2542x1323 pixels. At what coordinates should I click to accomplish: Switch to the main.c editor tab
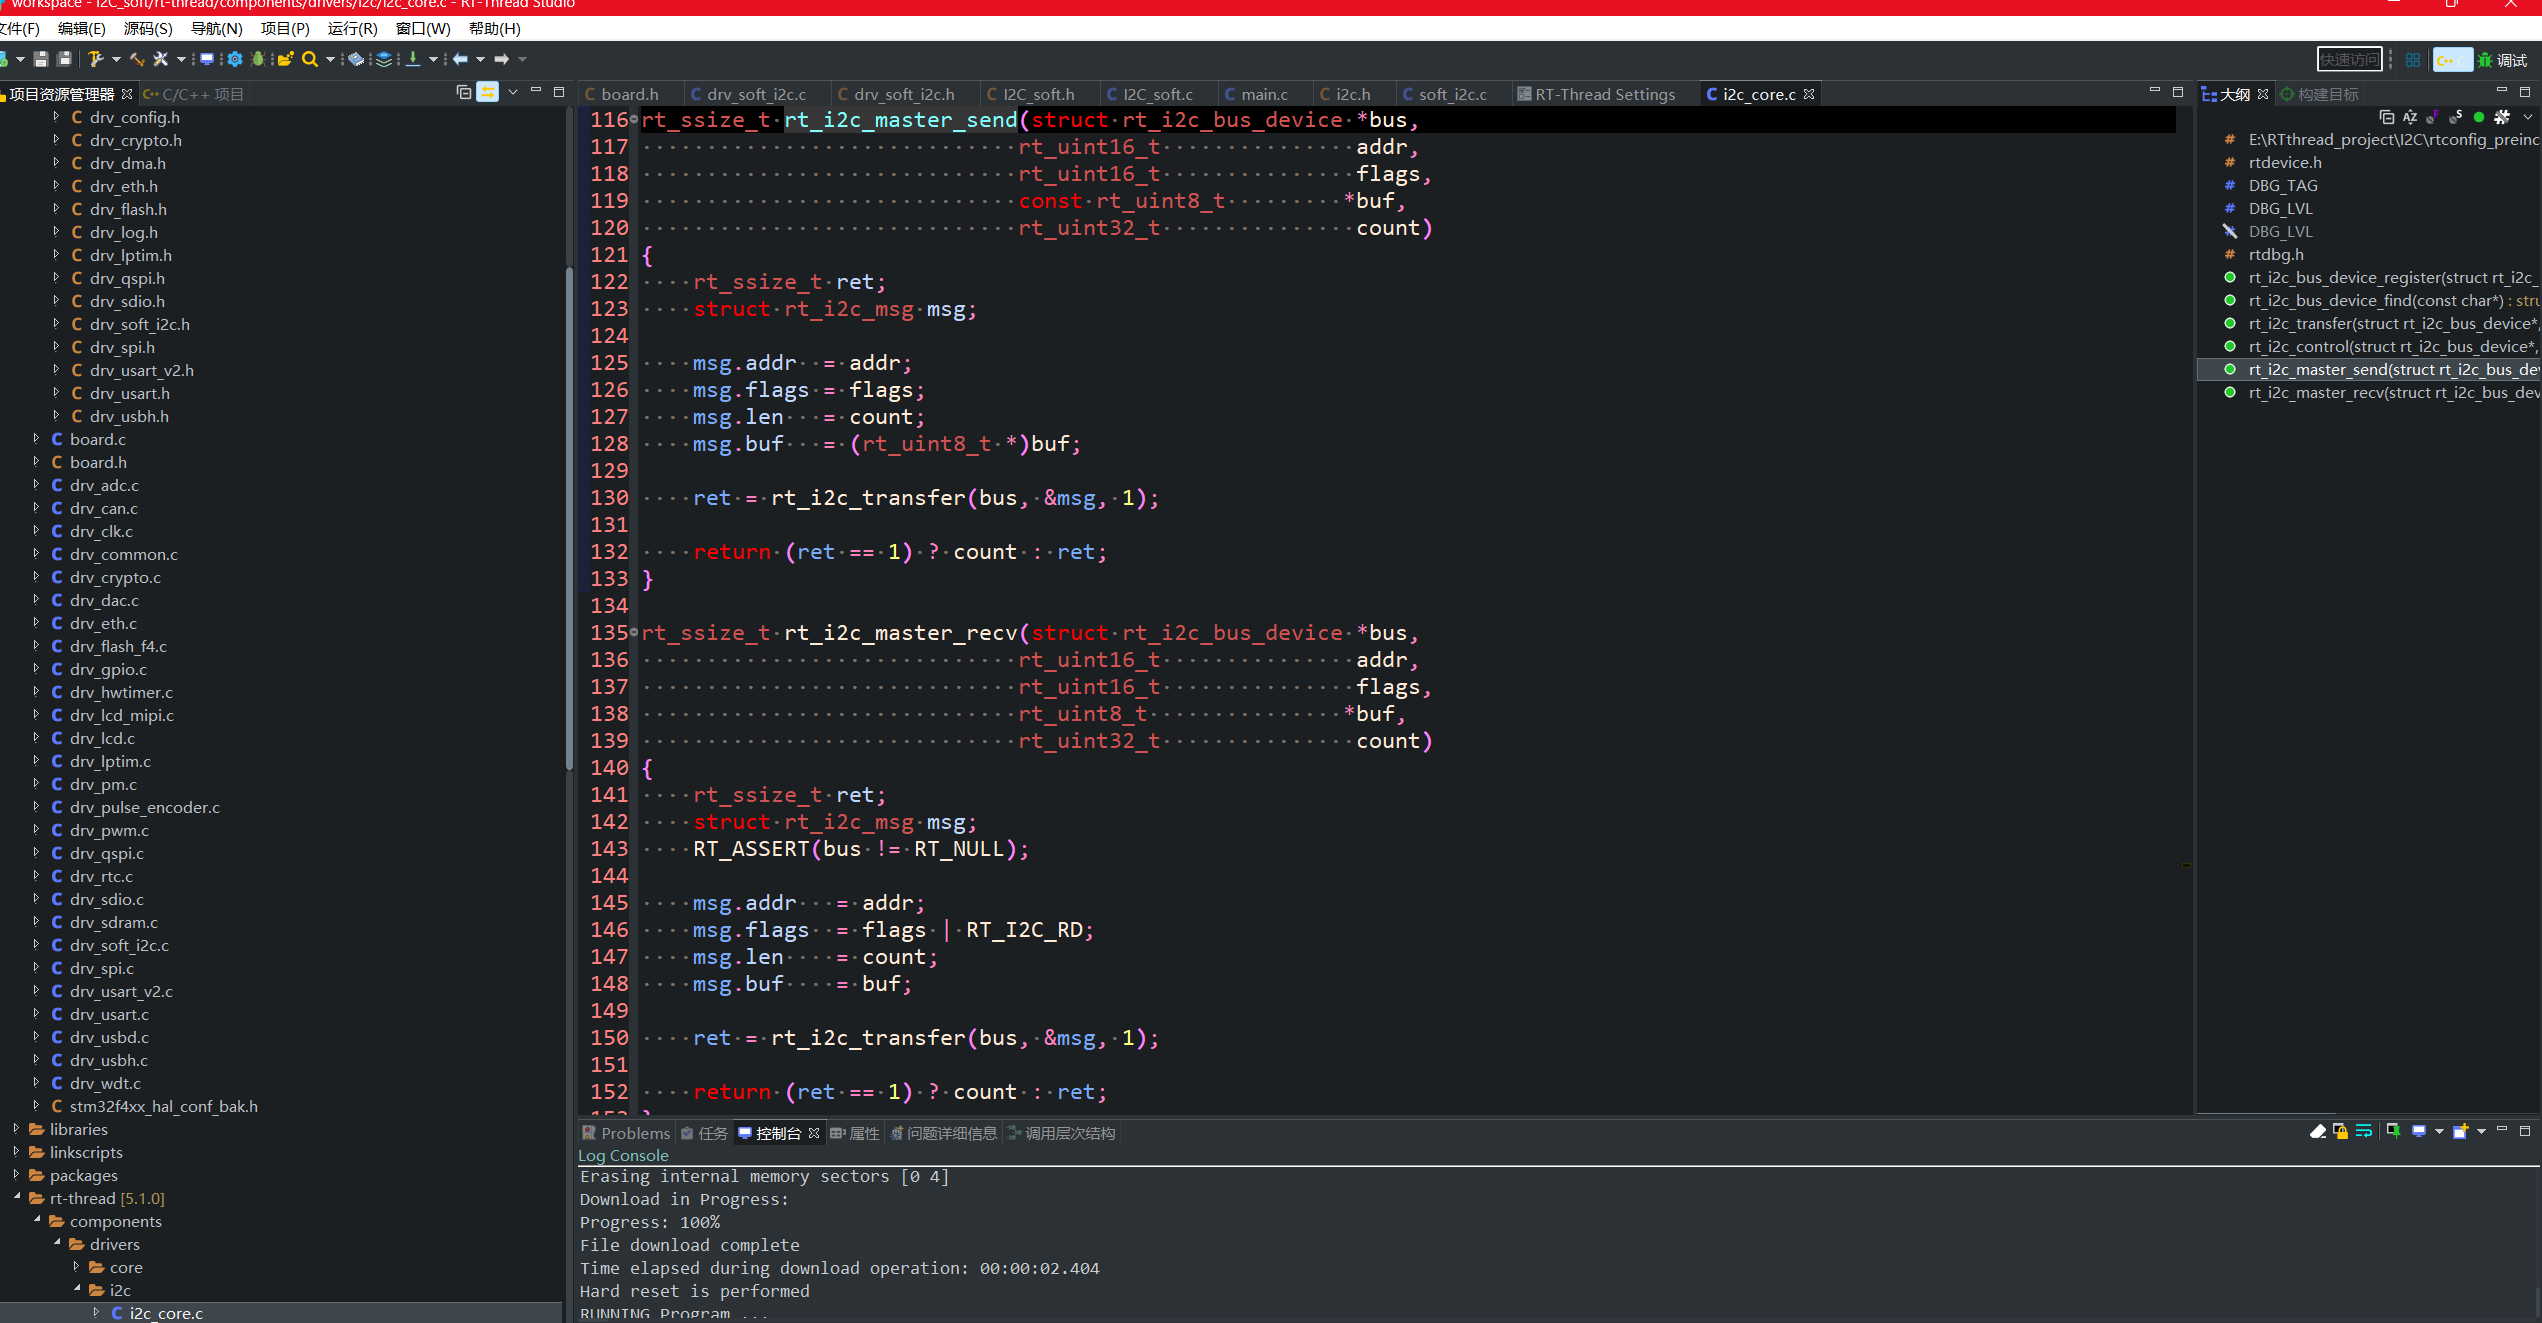pyautogui.click(x=1264, y=94)
